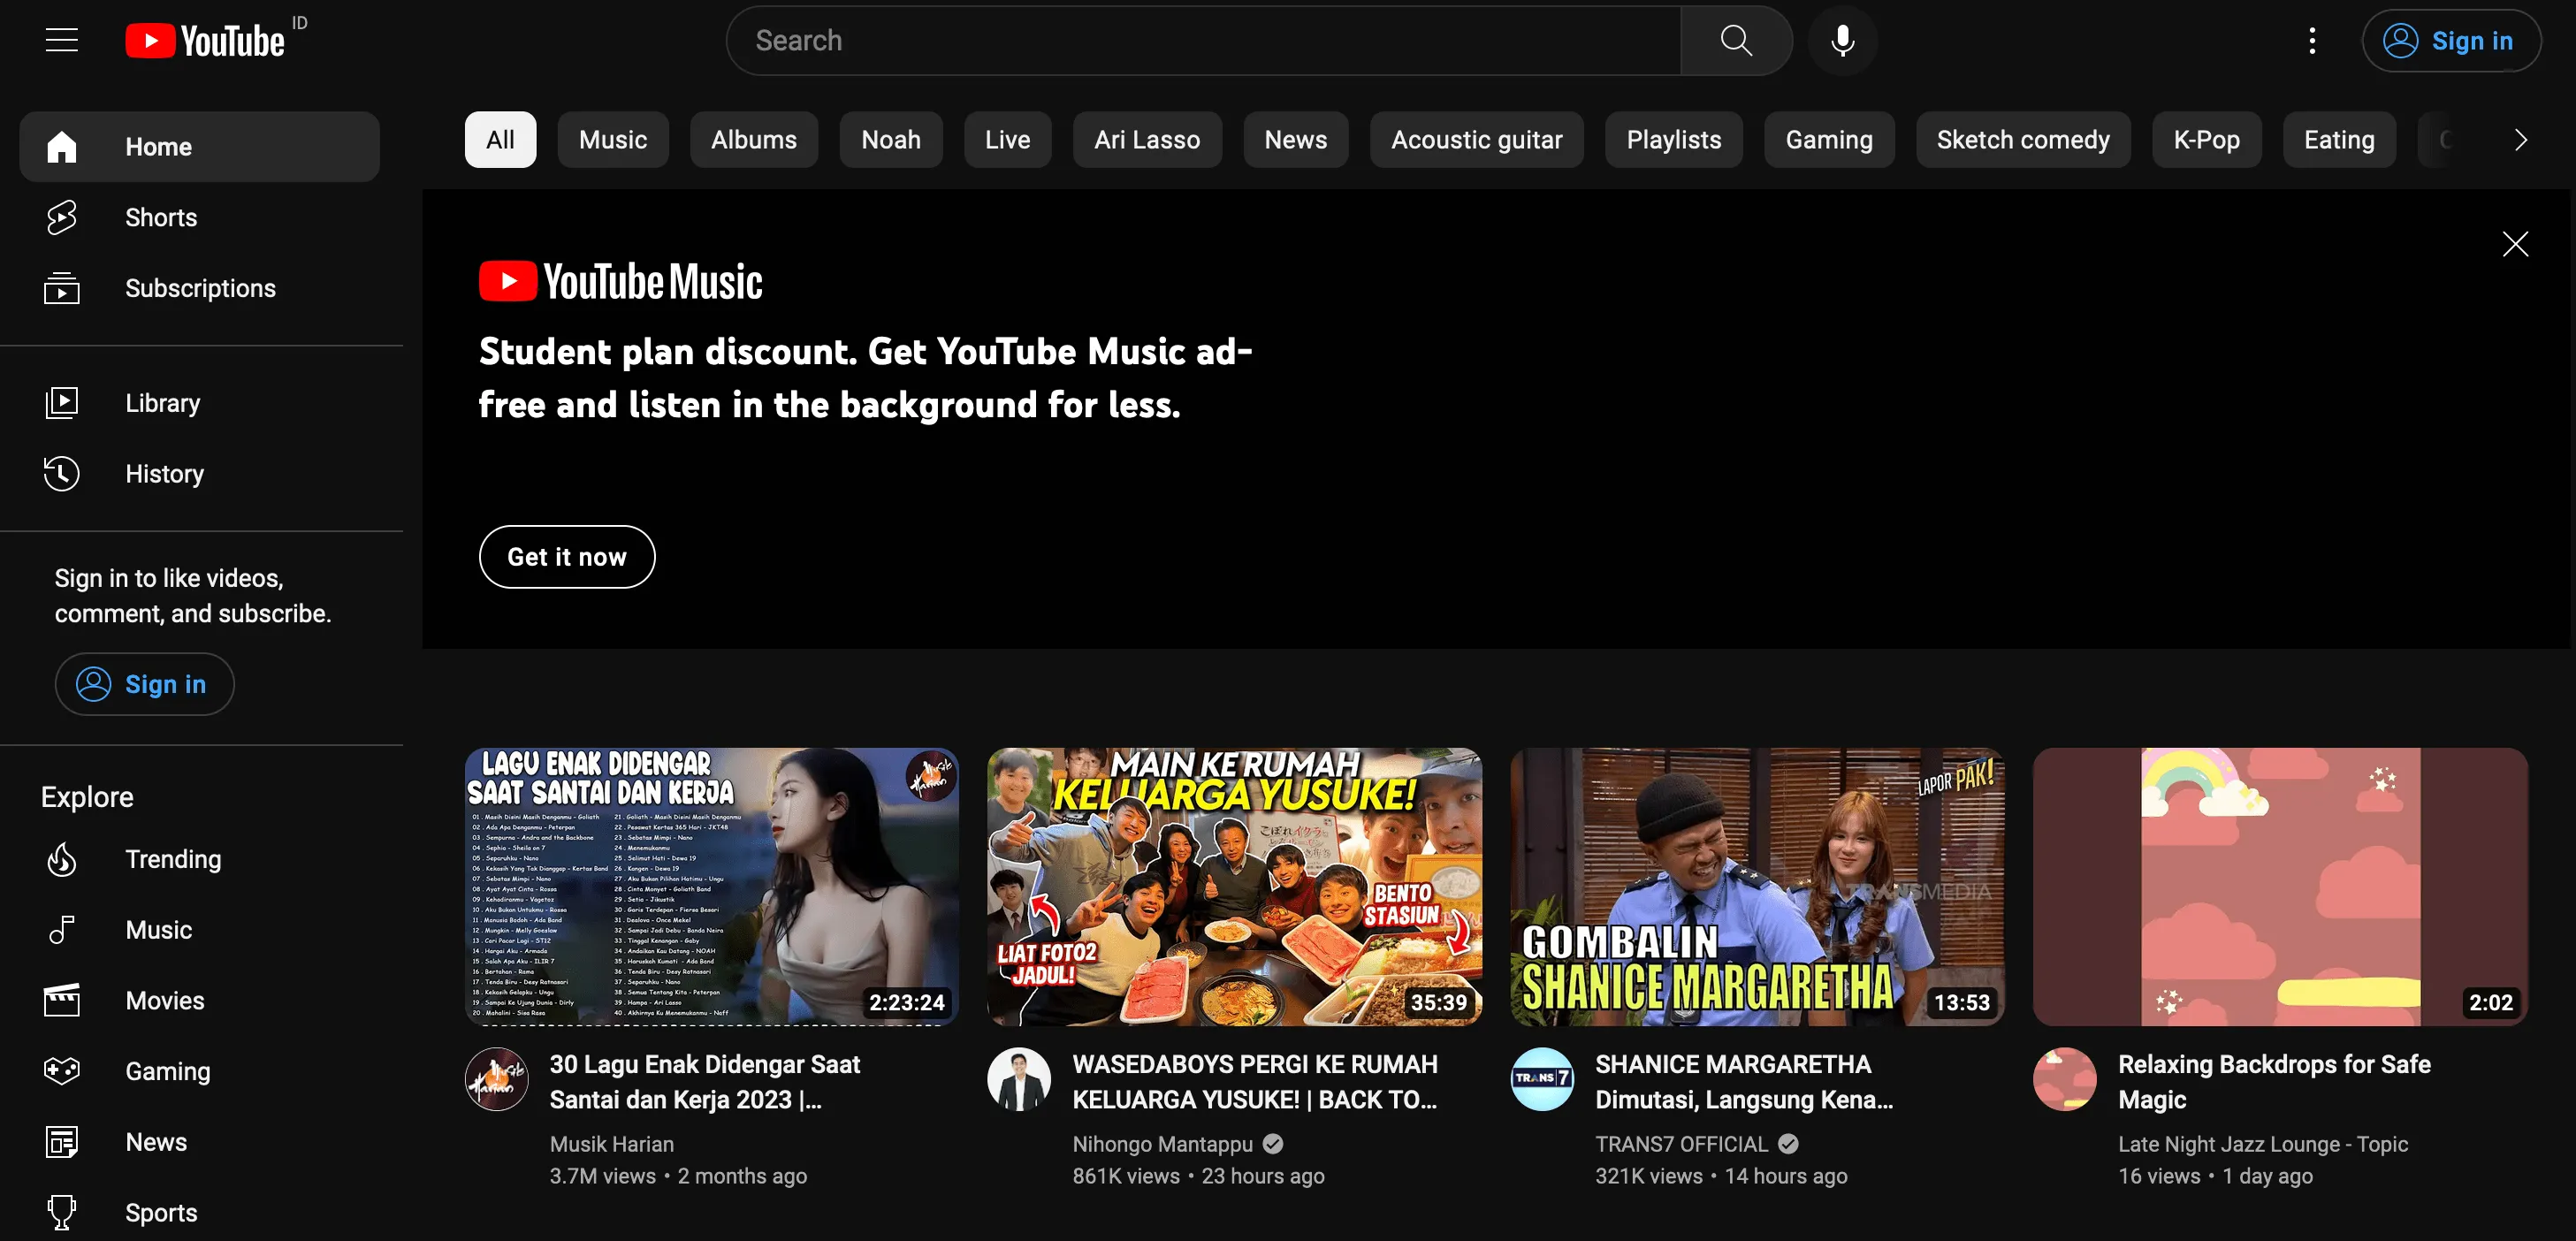This screenshot has height=1241, width=2576.
Task: Open the hamburger guide menu
Action: click(x=61, y=41)
